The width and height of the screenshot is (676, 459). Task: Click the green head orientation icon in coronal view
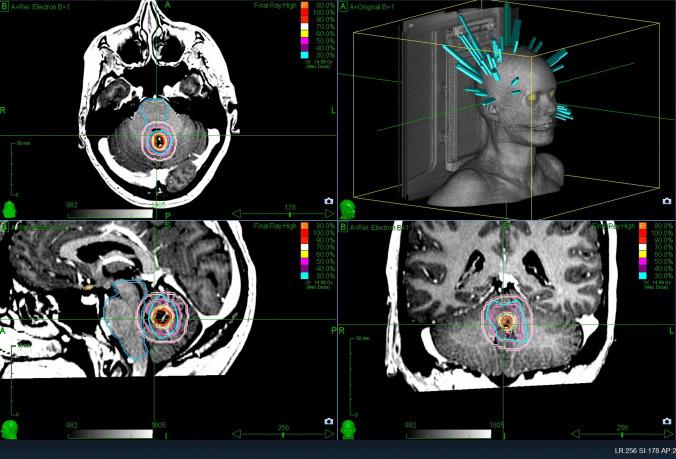point(347,430)
